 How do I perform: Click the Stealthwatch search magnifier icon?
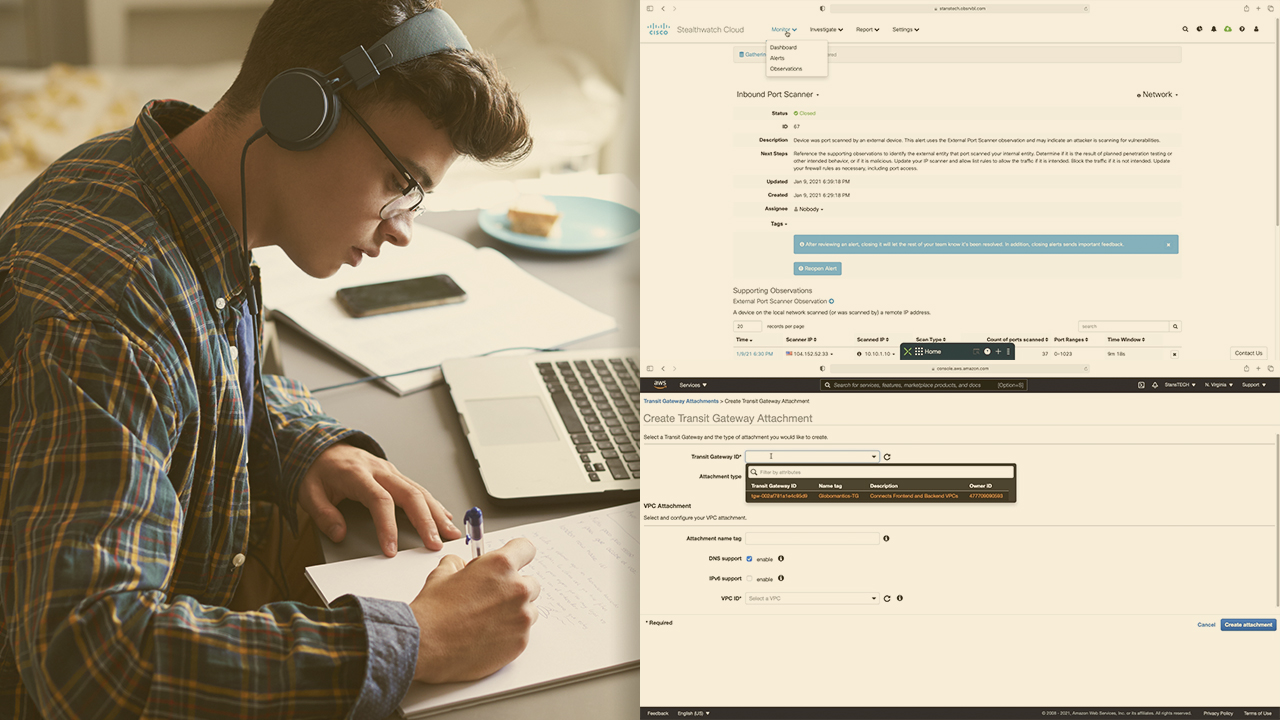coord(1186,30)
